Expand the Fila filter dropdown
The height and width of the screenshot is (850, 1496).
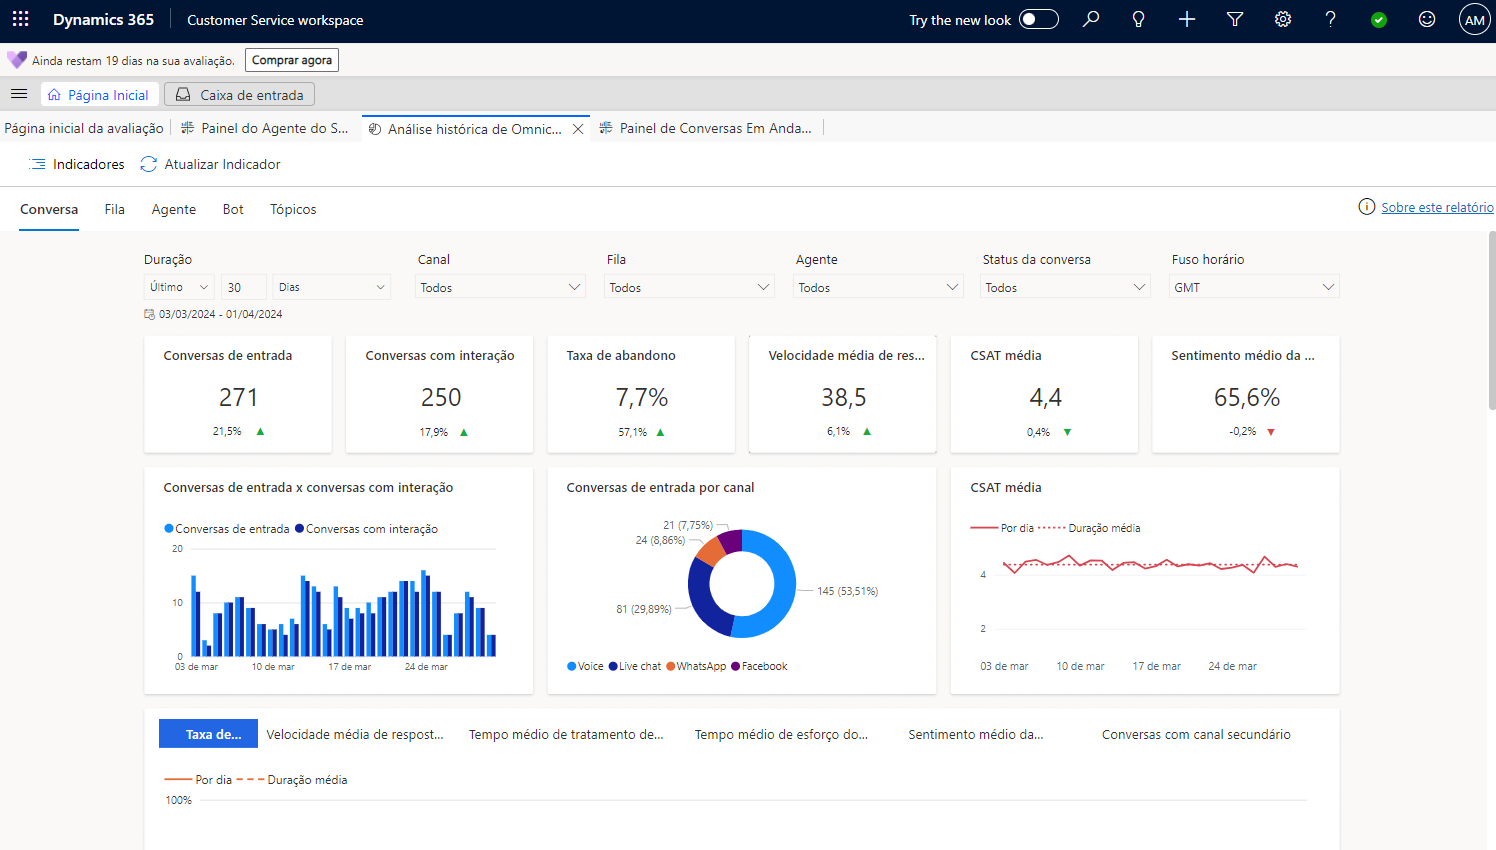tap(689, 287)
